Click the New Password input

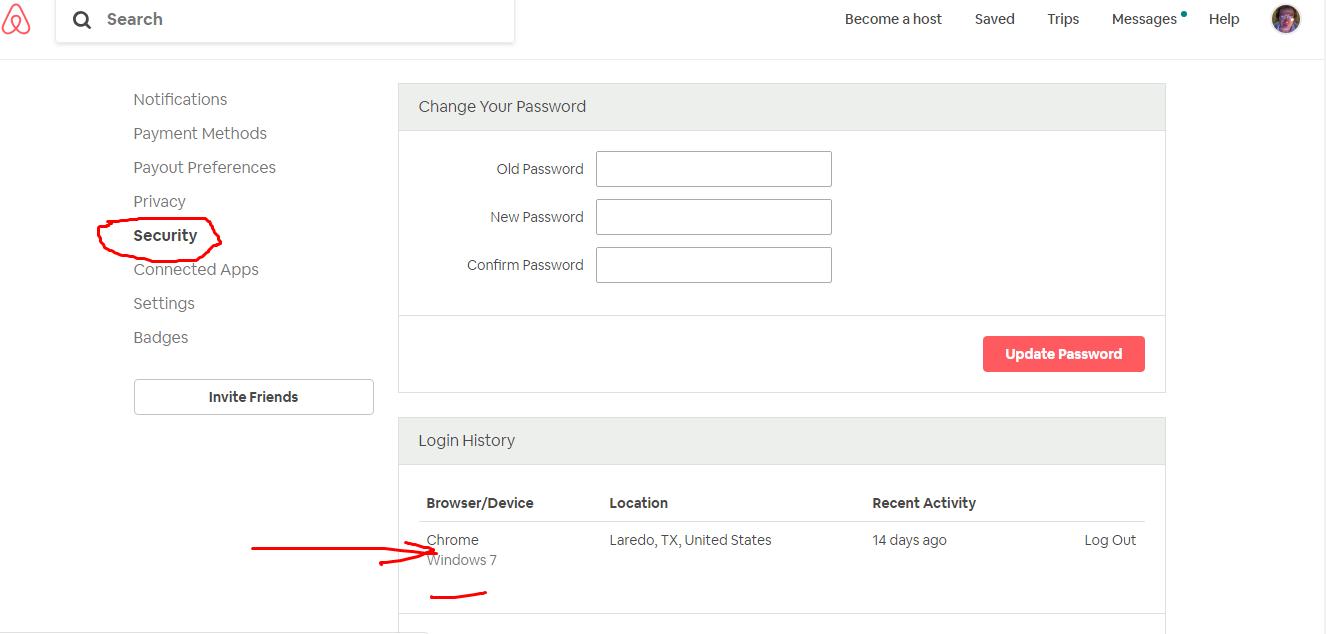click(x=713, y=217)
